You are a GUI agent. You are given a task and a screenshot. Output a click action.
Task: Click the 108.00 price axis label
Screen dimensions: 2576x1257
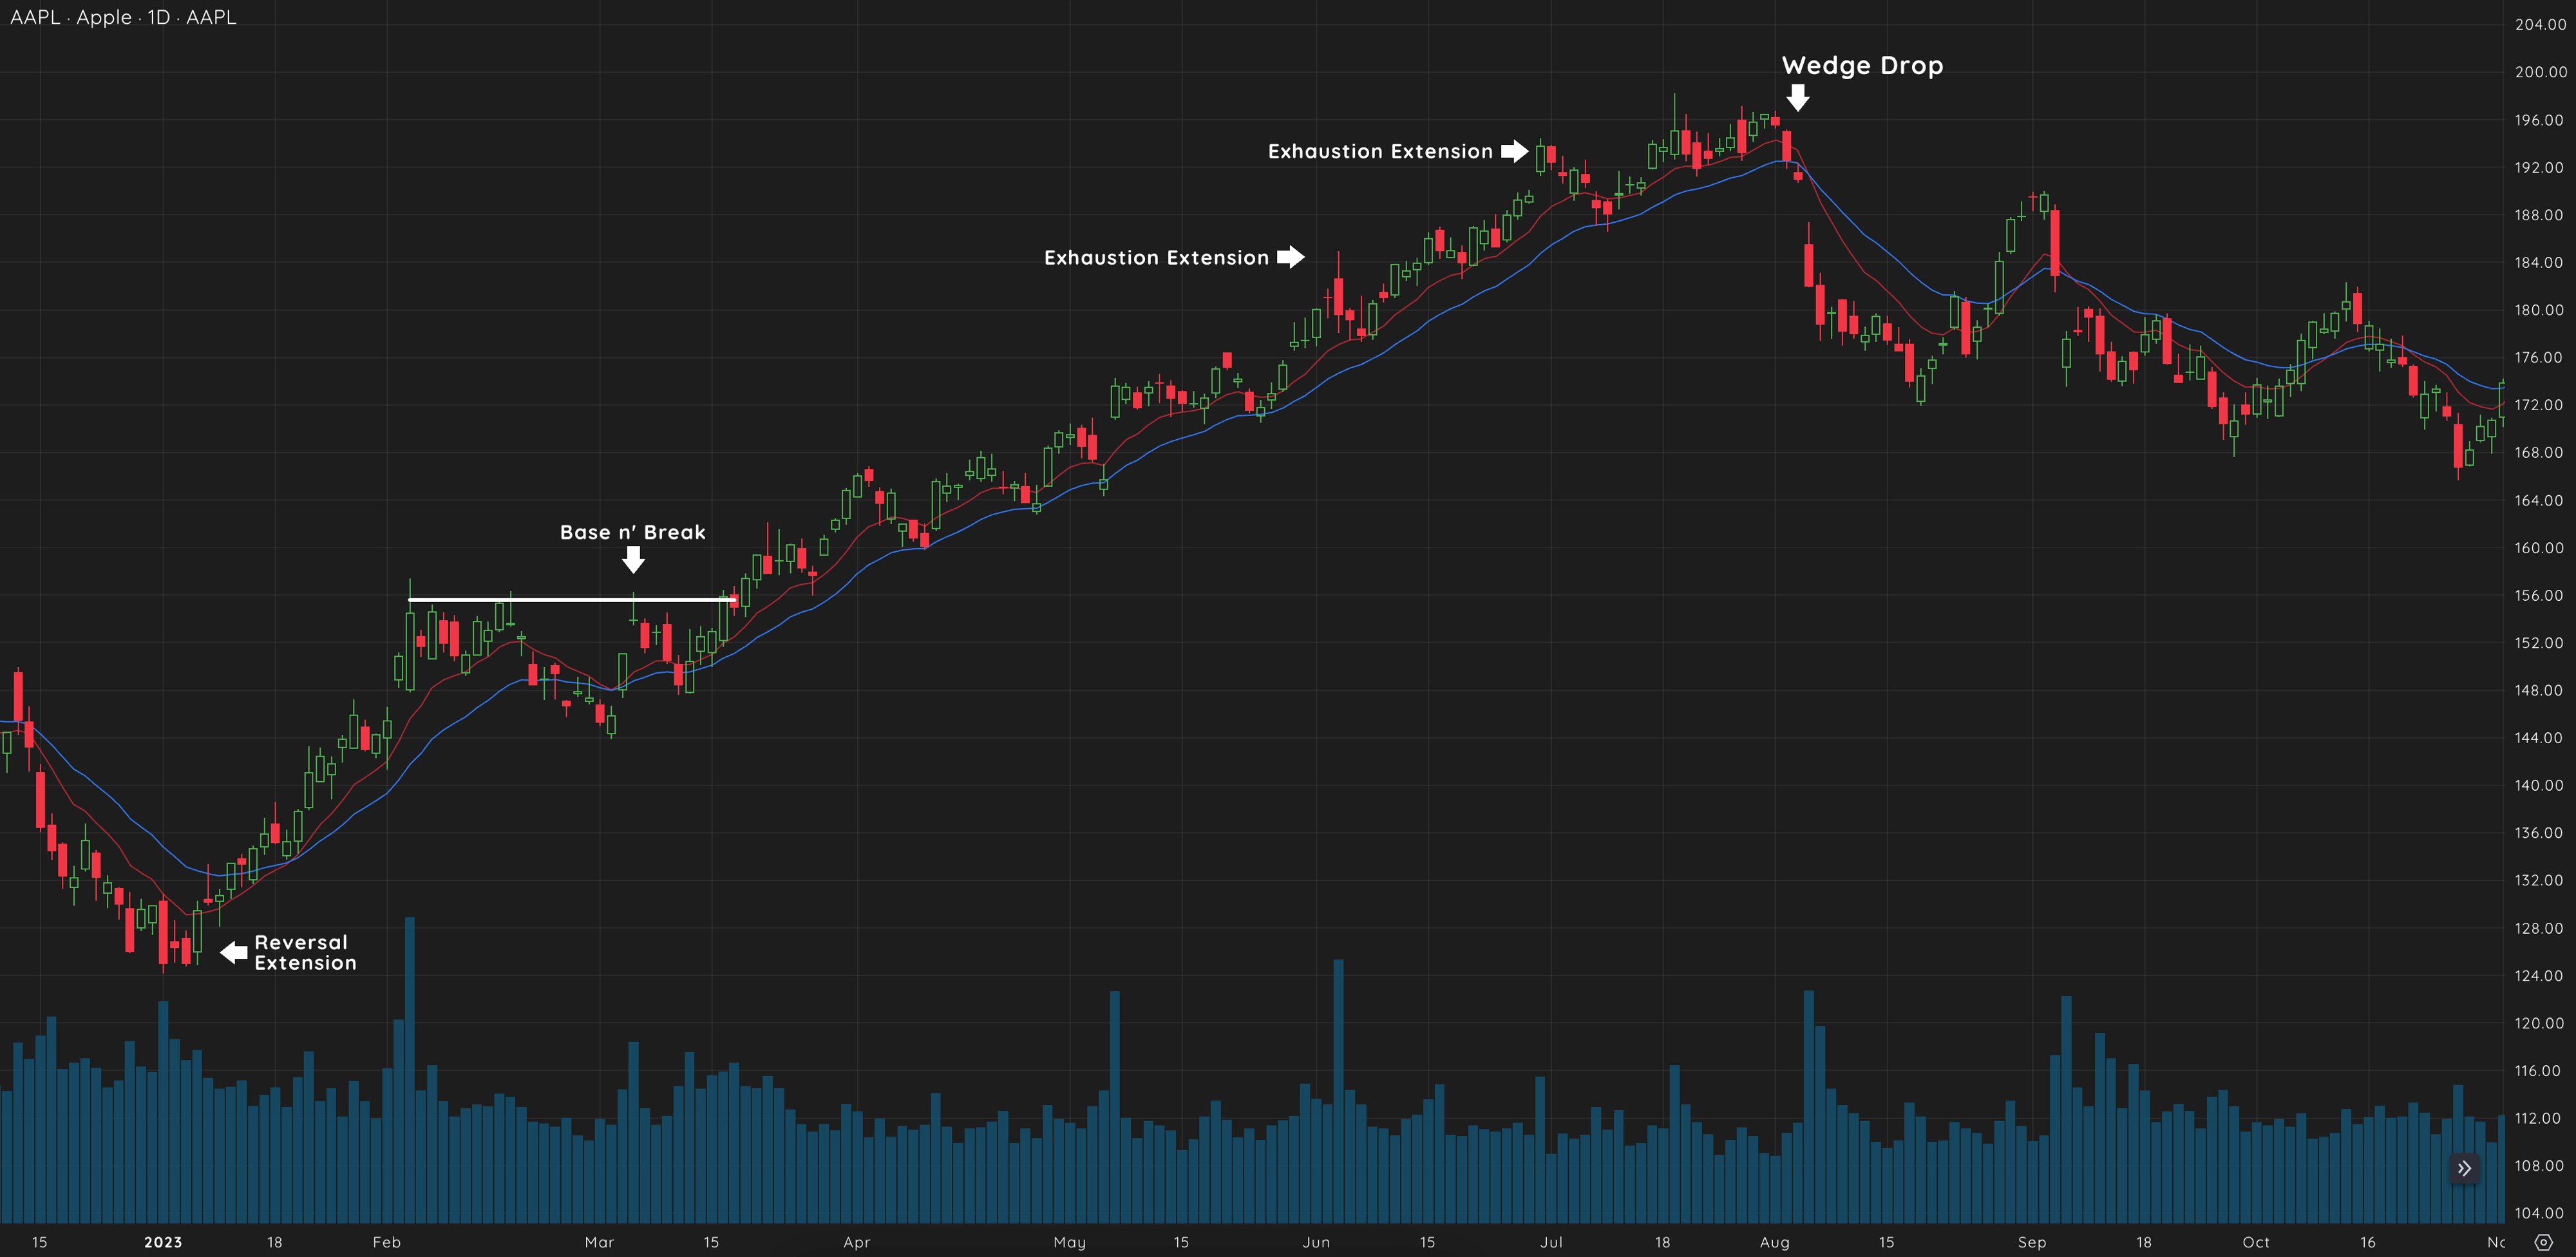(x=2540, y=1166)
